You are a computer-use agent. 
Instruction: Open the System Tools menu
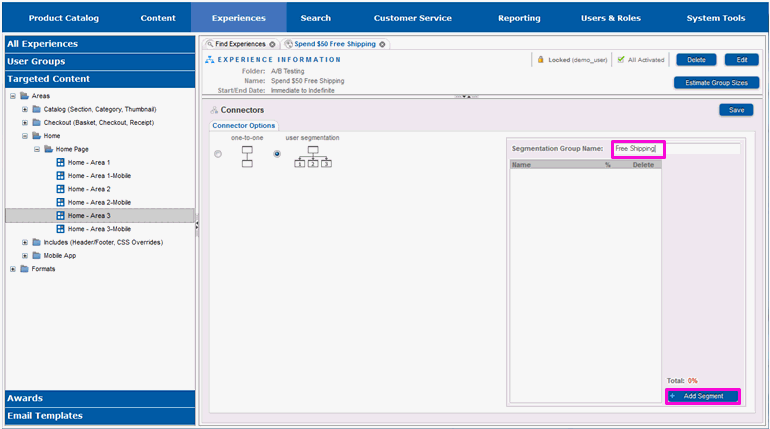[x=715, y=18]
